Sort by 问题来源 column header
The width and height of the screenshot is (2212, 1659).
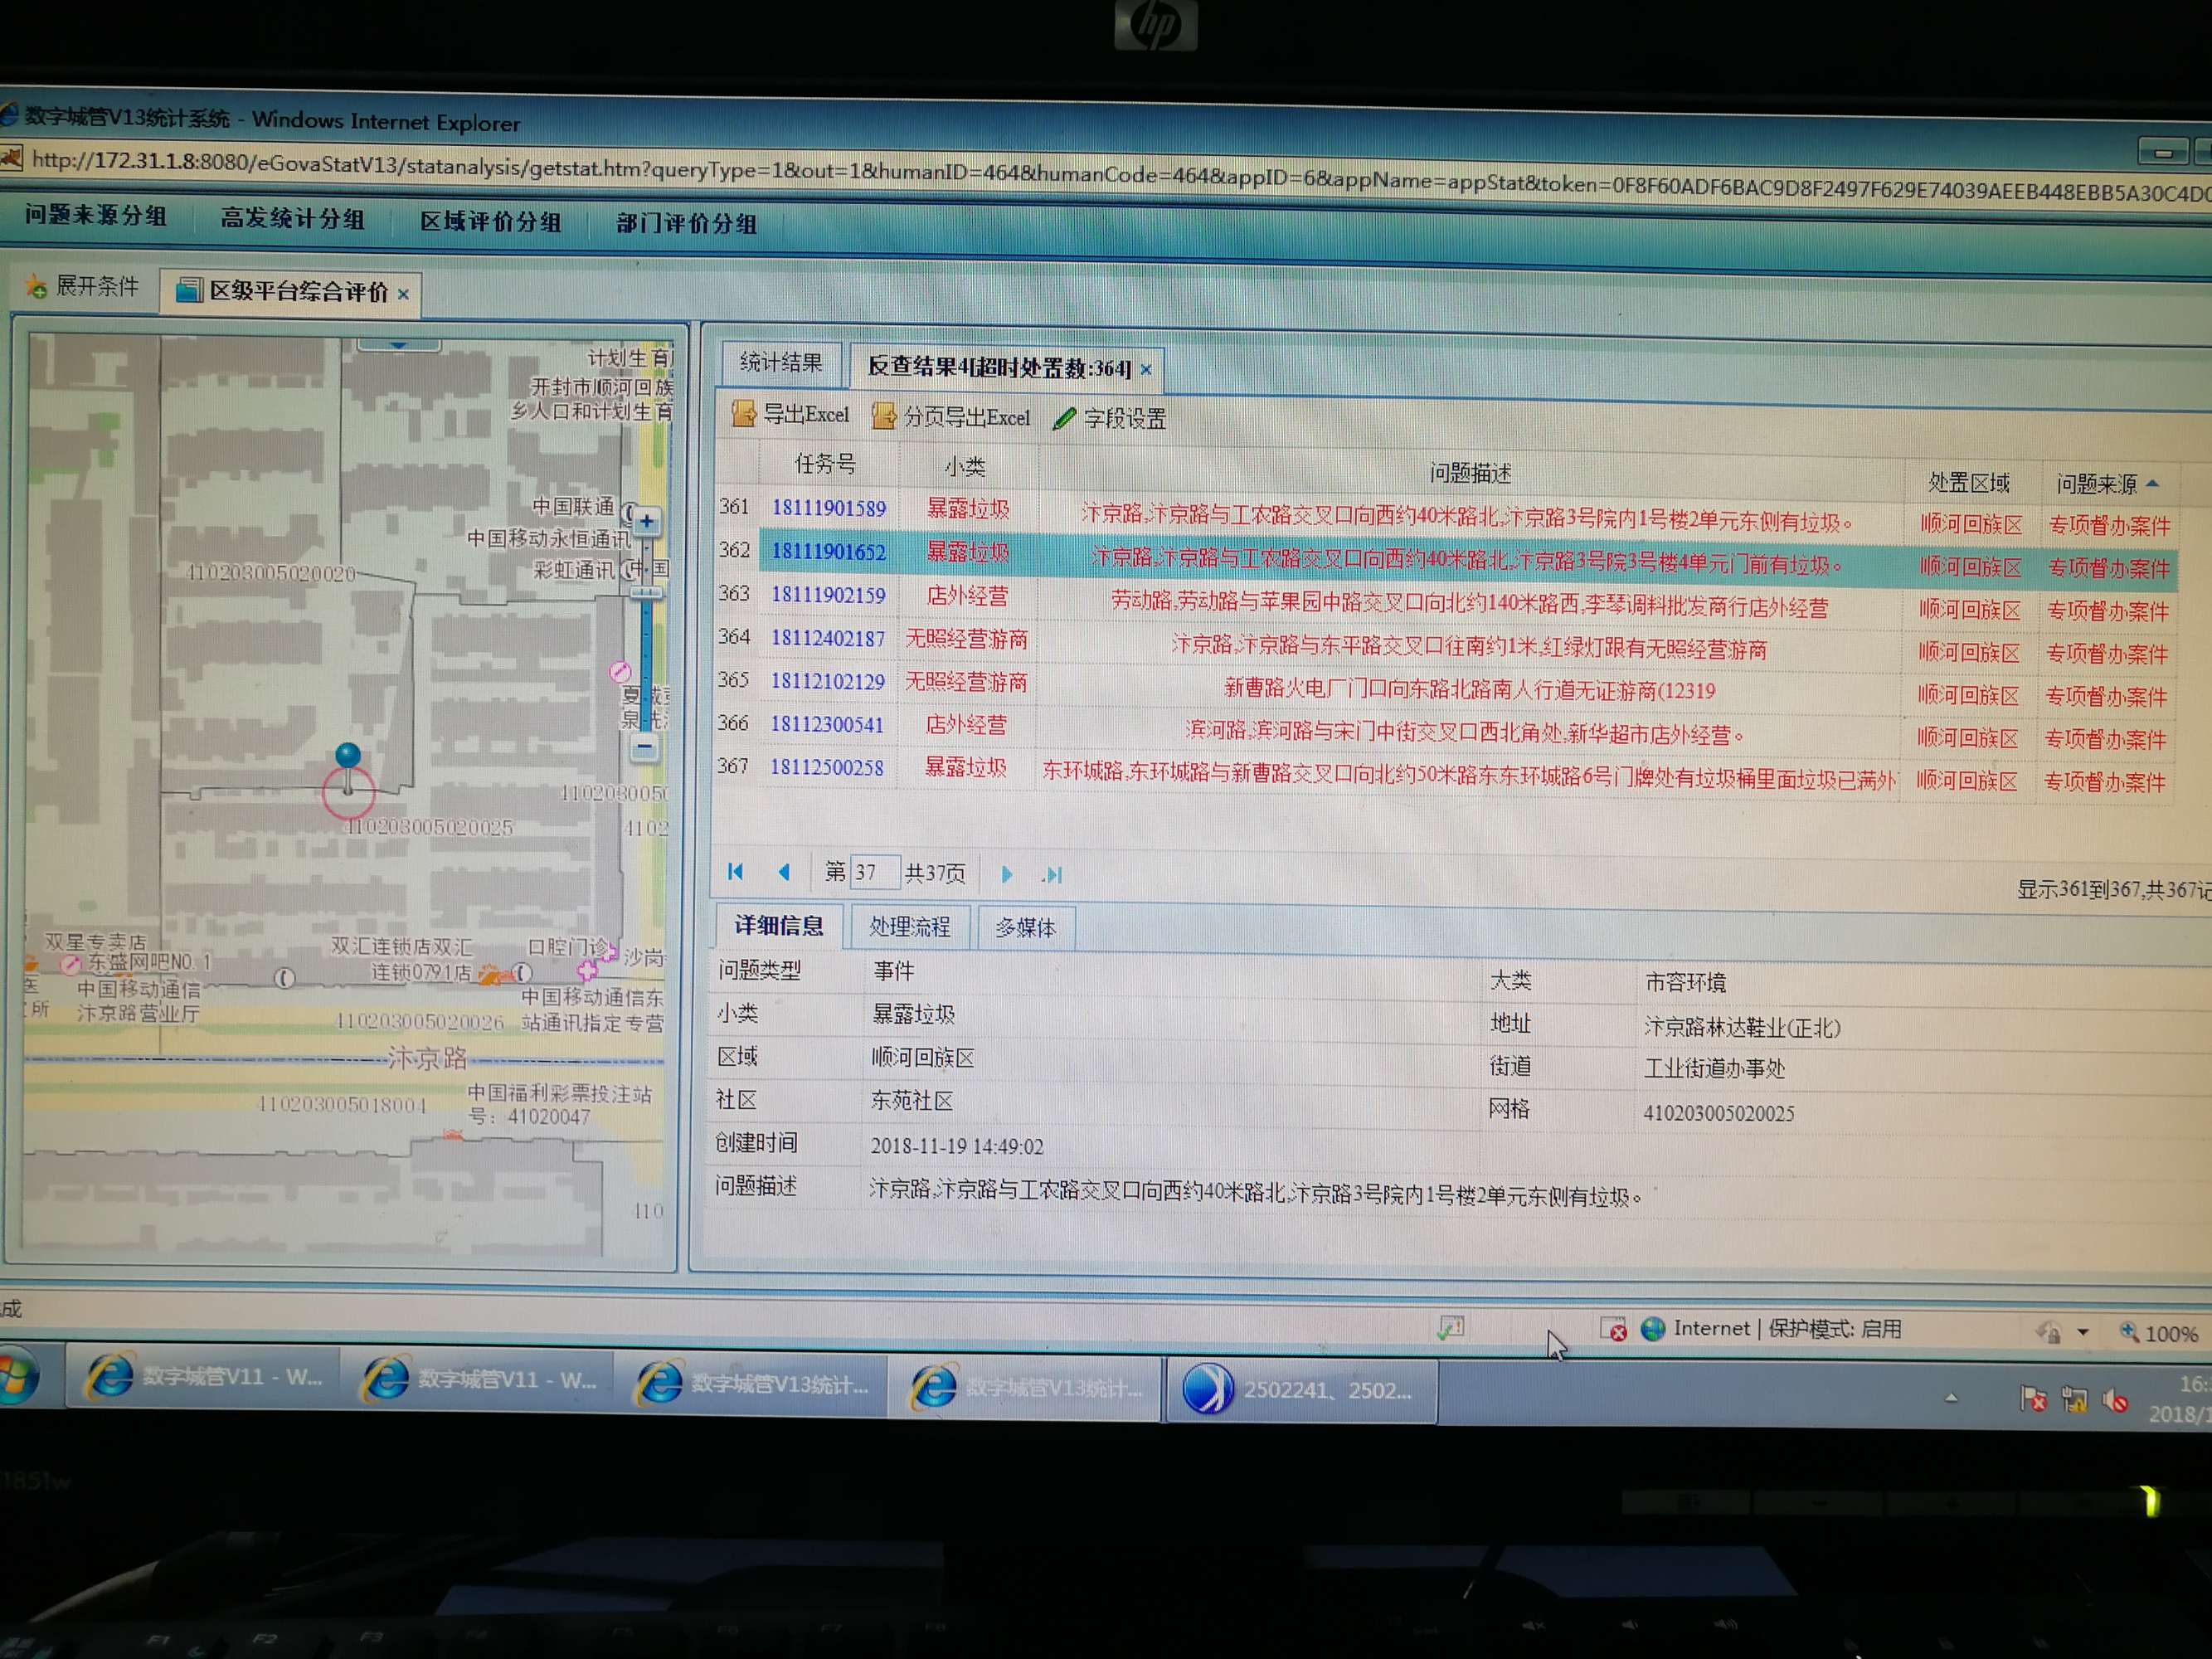(2106, 484)
